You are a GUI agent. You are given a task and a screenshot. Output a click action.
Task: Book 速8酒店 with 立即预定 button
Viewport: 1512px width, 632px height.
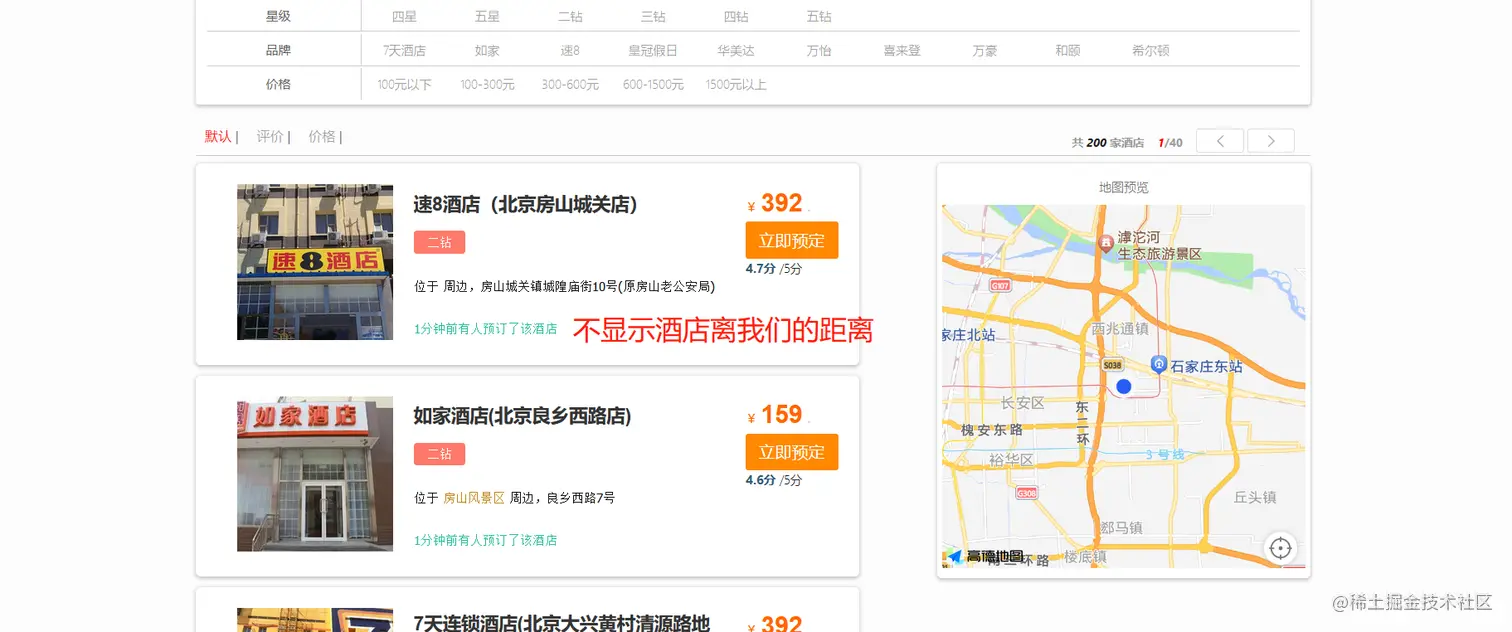(792, 240)
